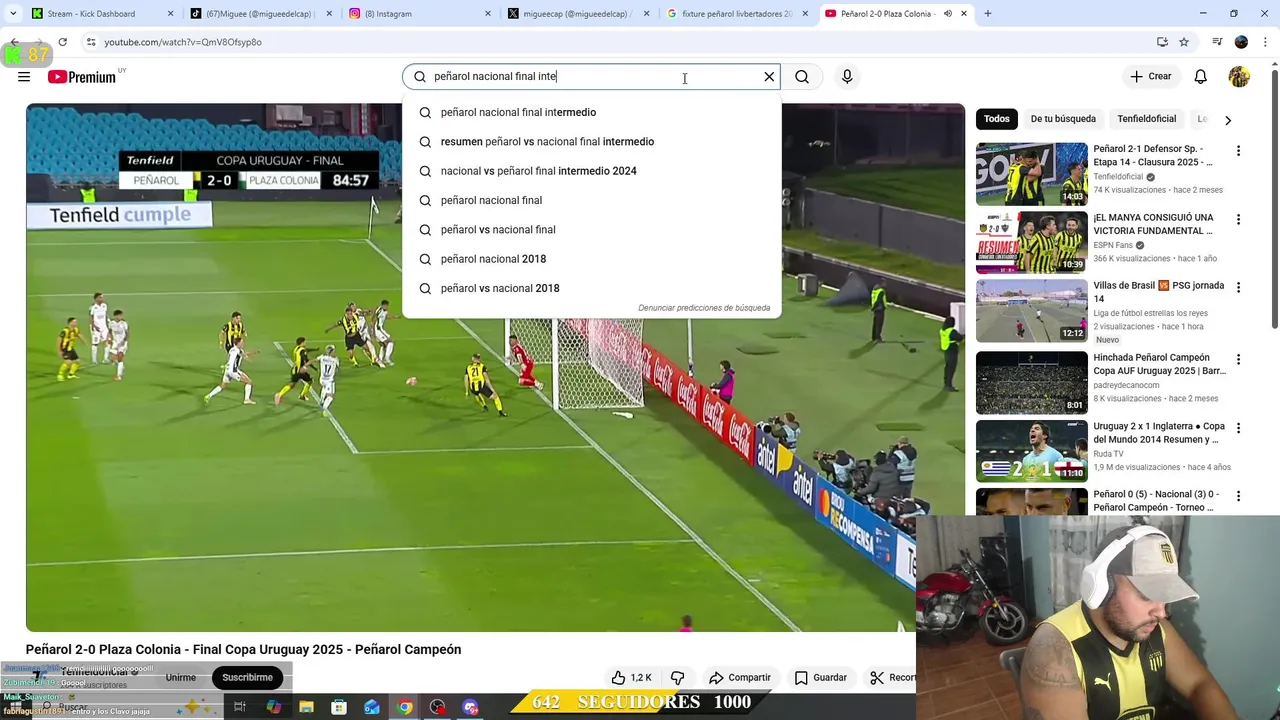
Task: Open a new Chrome tab
Action: (988, 14)
